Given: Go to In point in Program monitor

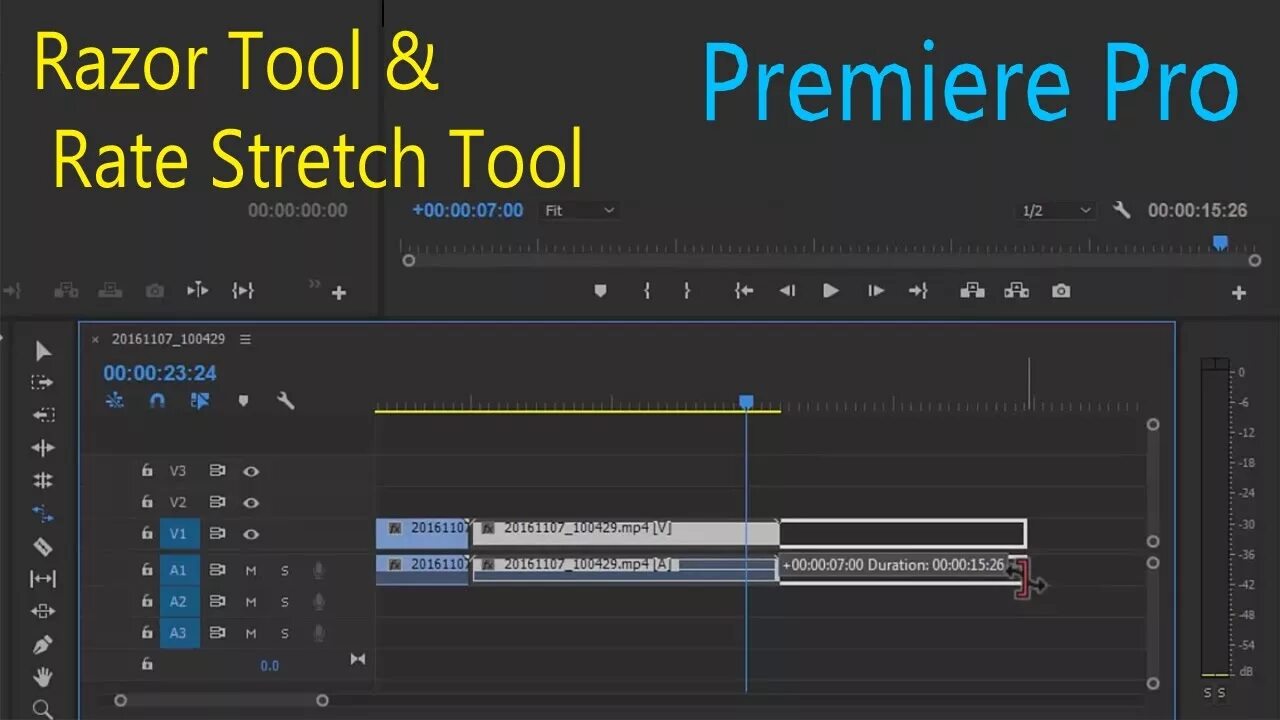Looking at the screenshot, I should pyautogui.click(x=744, y=291).
